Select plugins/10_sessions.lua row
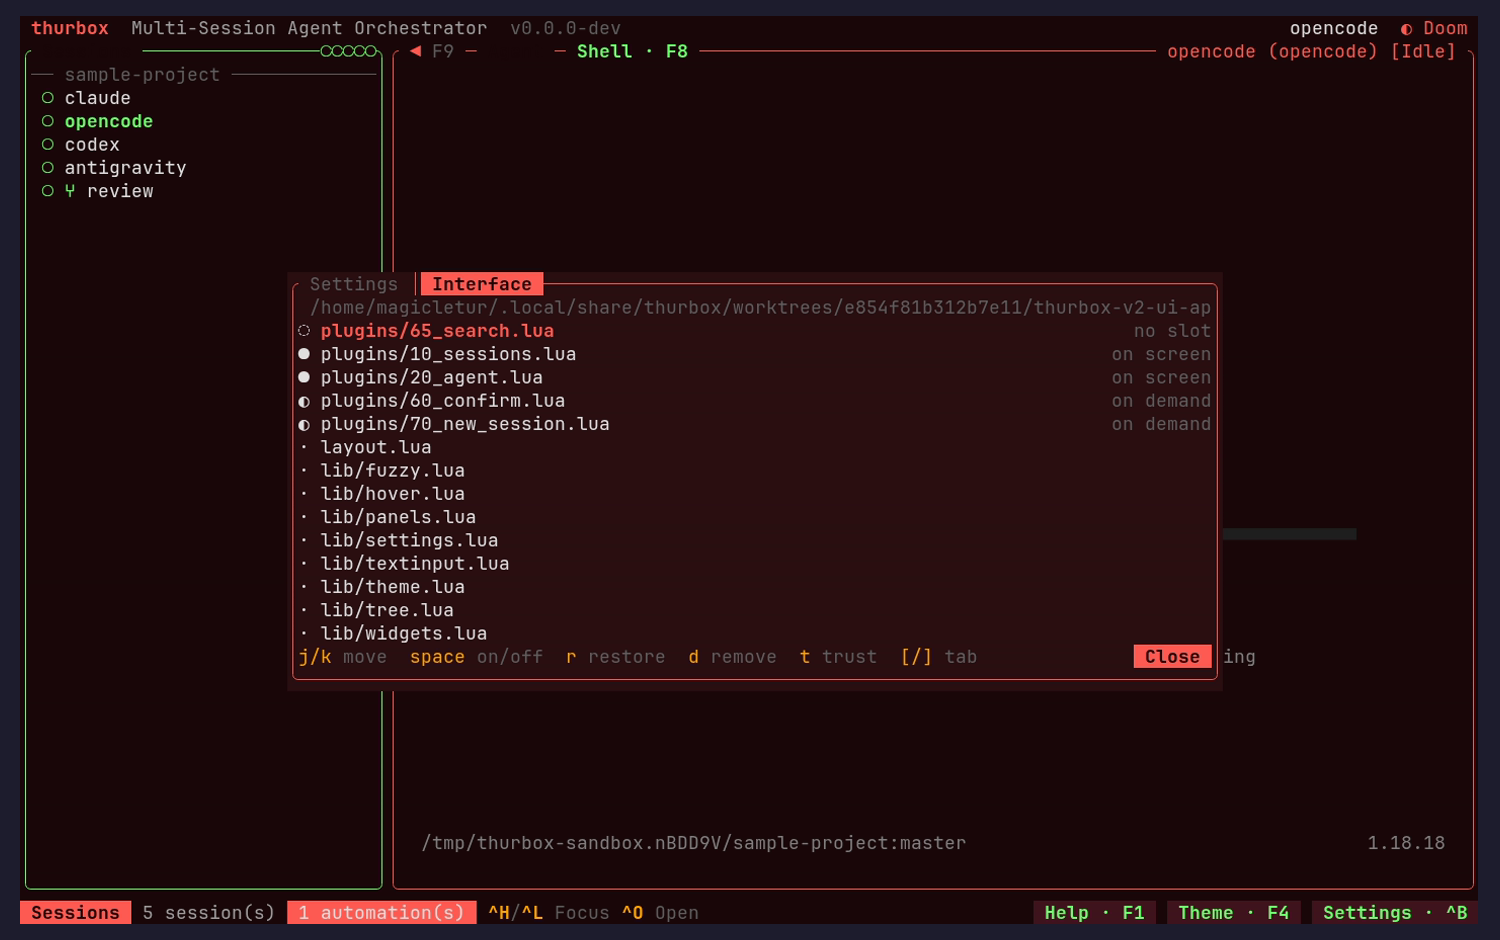The height and width of the screenshot is (940, 1500). point(755,354)
